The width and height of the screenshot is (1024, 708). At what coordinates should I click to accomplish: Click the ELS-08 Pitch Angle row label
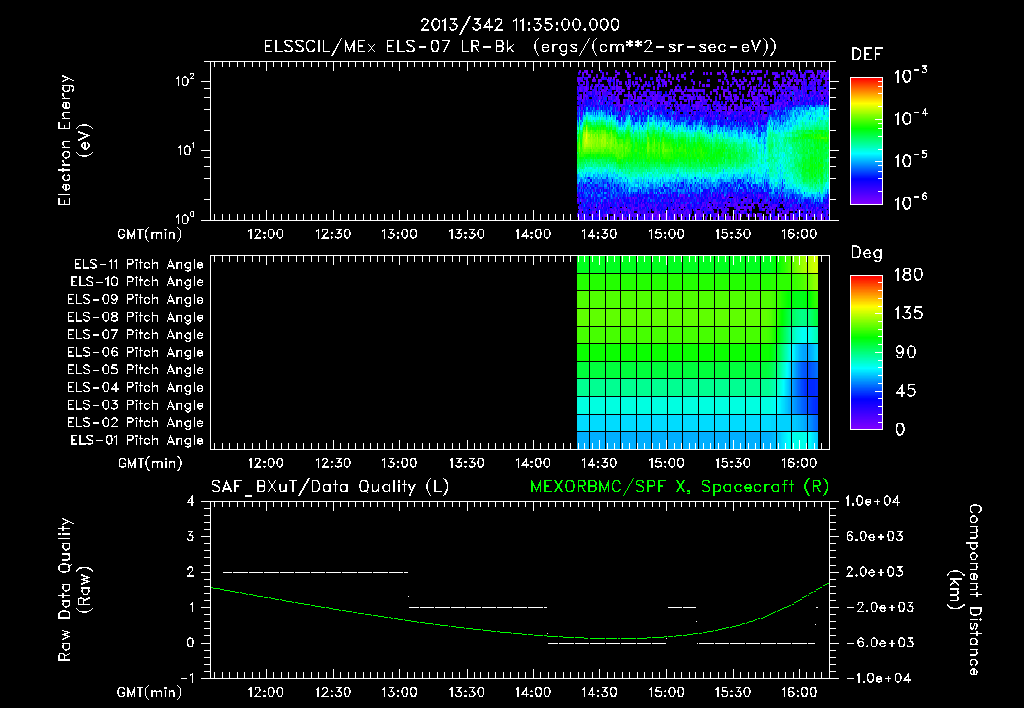click(x=135, y=317)
